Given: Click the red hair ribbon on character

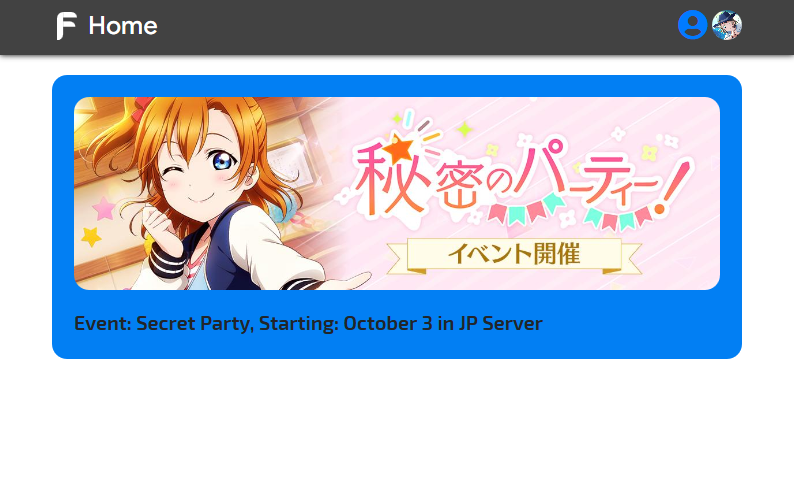Looking at the screenshot, I should coord(143,106).
